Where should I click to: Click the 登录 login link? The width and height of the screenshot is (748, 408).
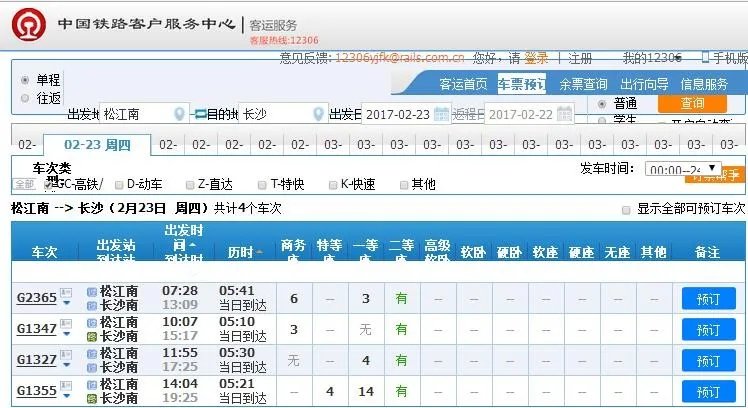[536, 58]
